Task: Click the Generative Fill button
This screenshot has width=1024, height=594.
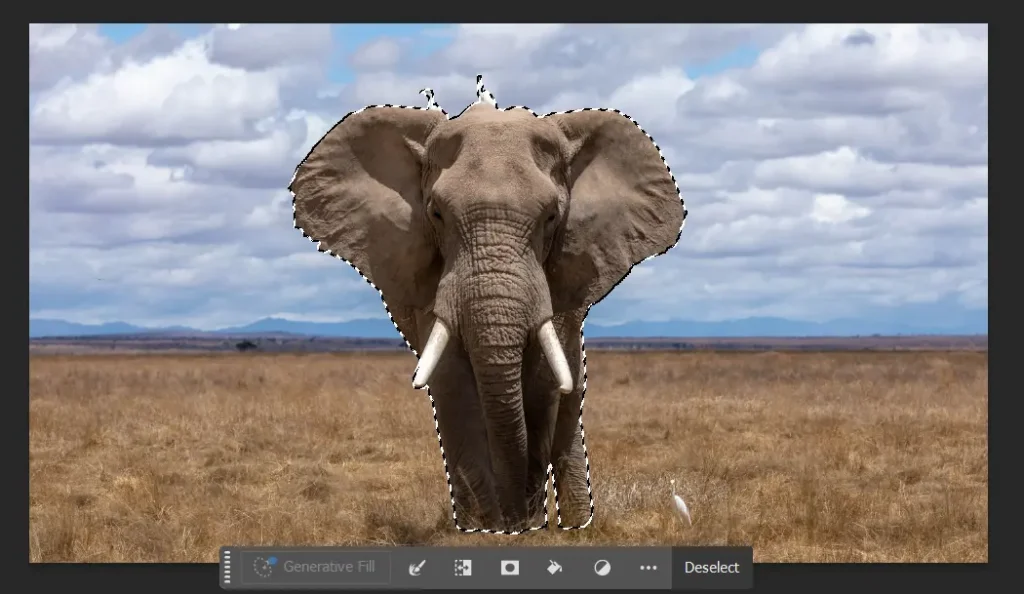Action: [316, 567]
